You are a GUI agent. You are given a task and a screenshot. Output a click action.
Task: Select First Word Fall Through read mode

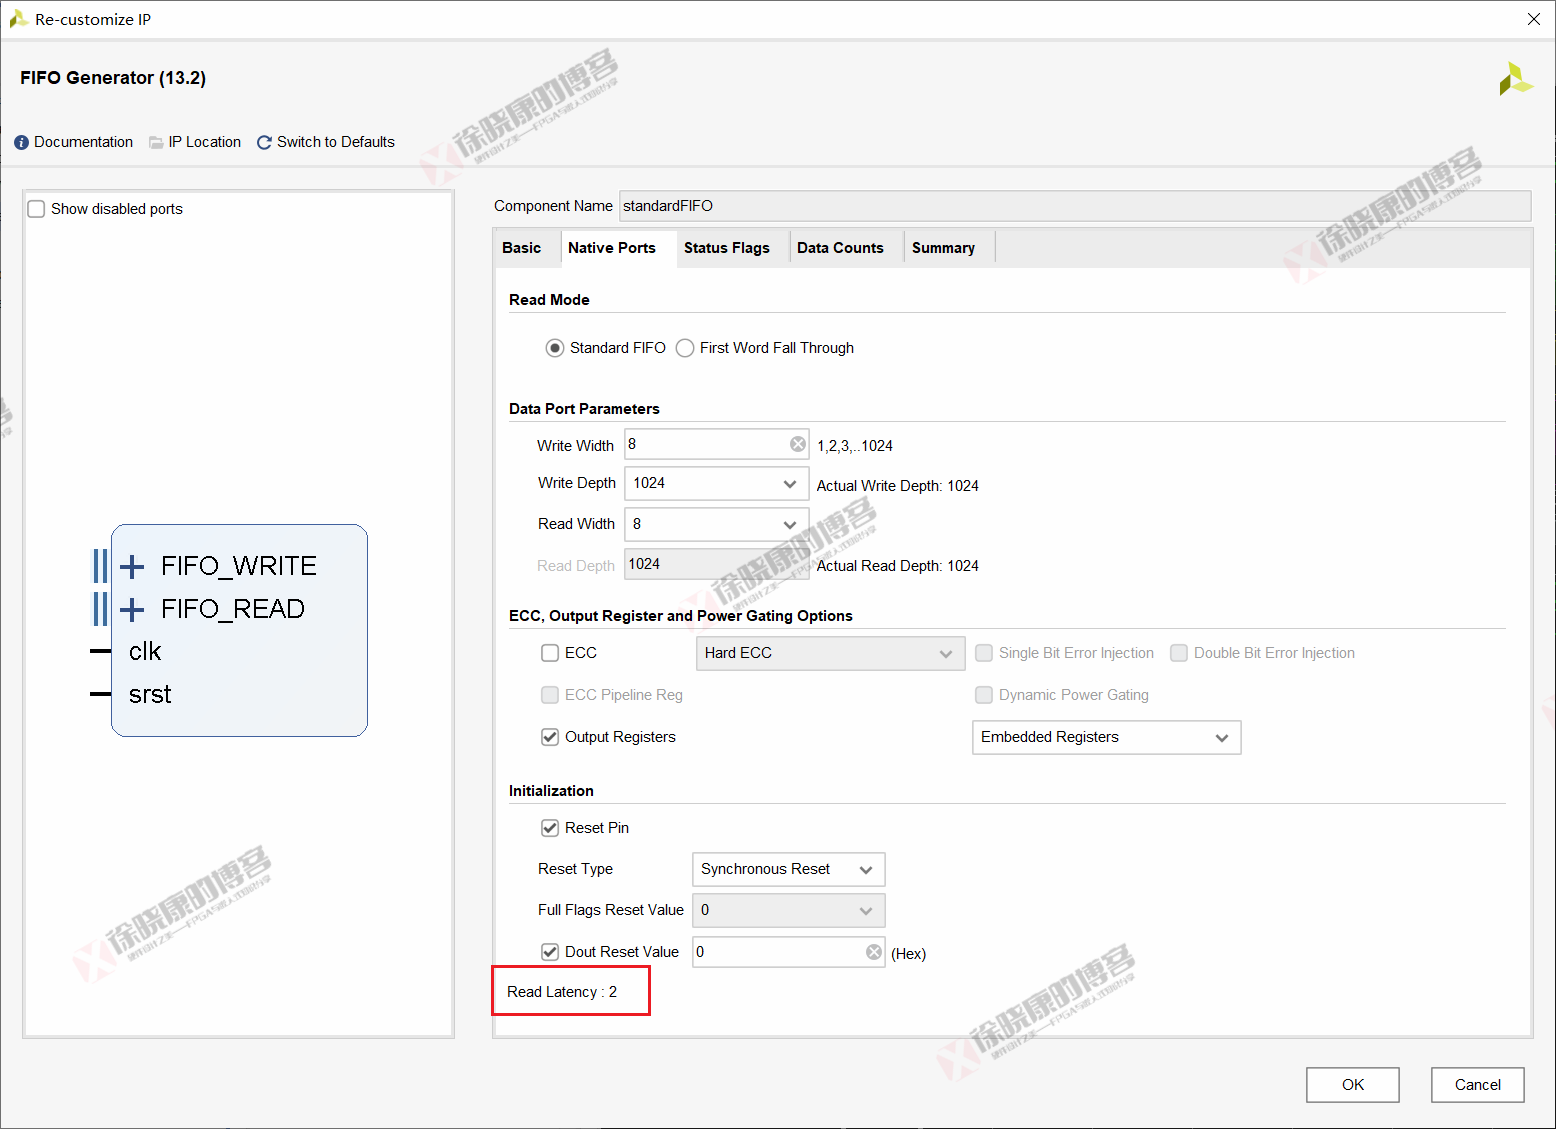[x=685, y=348]
